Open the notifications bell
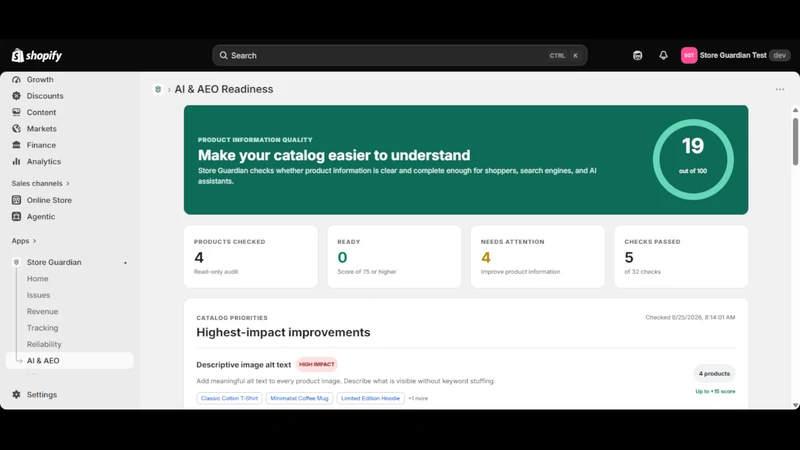The height and width of the screenshot is (450, 800). pos(663,55)
